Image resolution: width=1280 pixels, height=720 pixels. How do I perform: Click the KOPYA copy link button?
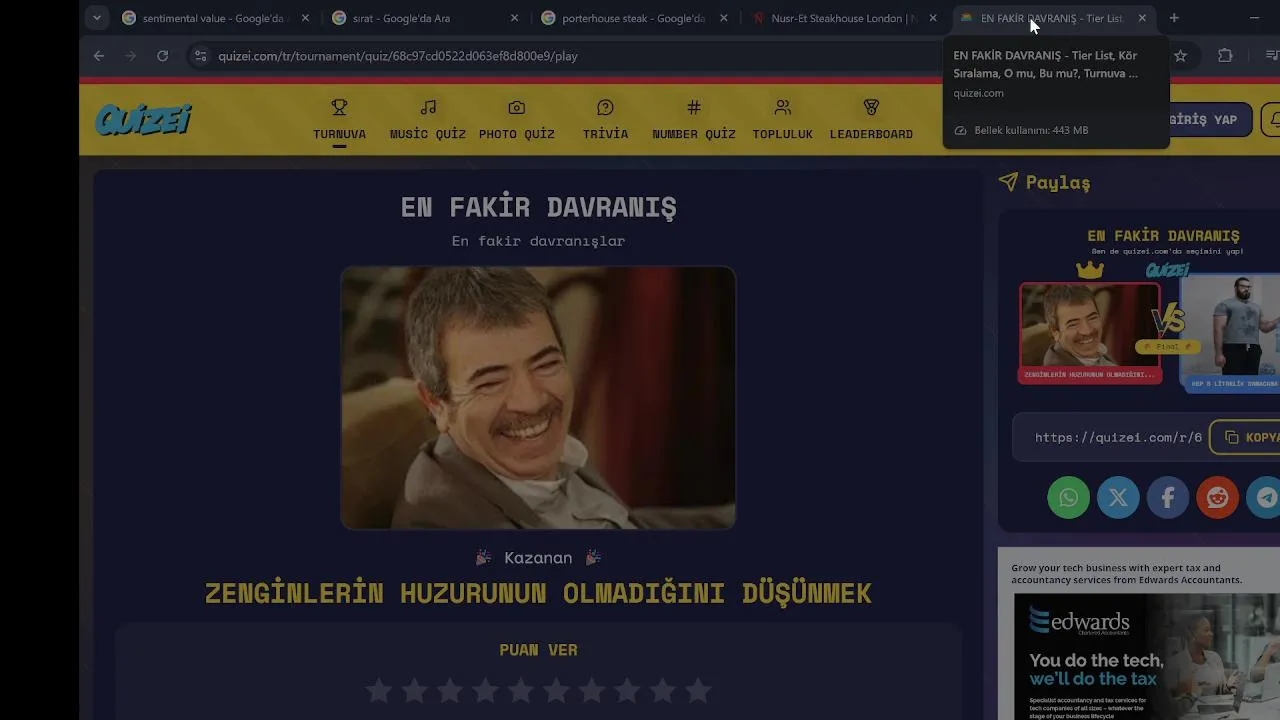click(x=1250, y=437)
